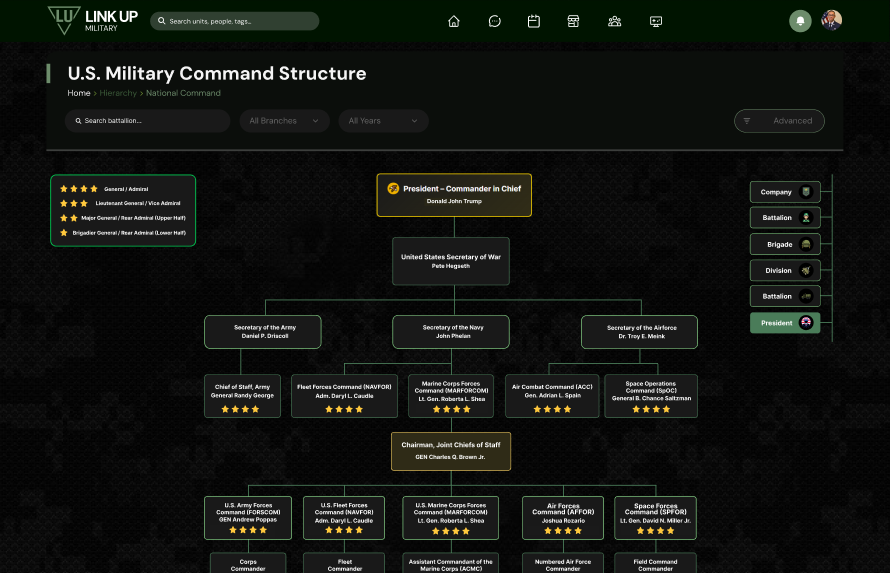The width and height of the screenshot is (890, 573).
Task: Click the monitor presentation icon
Action: [656, 21]
